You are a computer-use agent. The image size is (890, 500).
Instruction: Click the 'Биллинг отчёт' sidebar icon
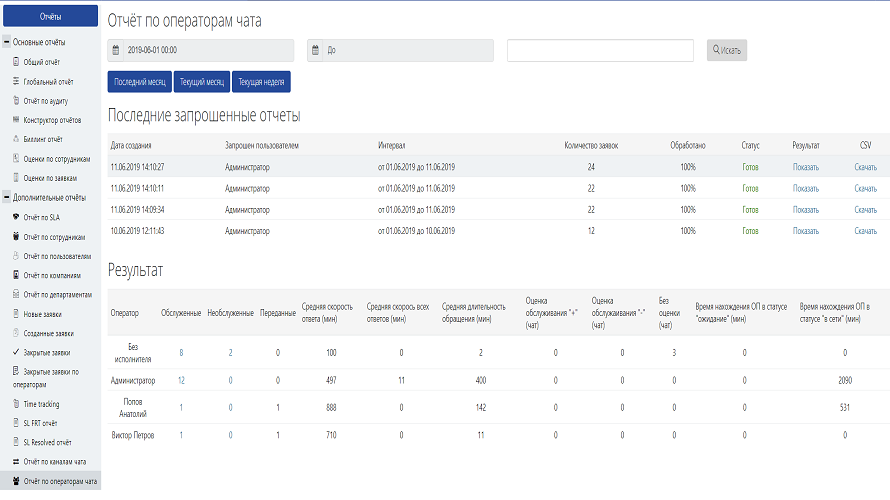pyautogui.click(x=15, y=139)
